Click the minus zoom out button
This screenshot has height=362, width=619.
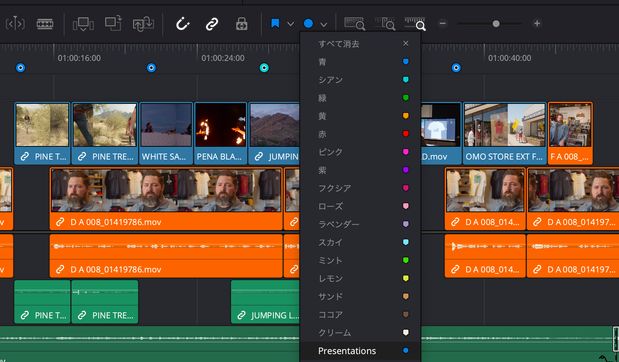point(443,23)
